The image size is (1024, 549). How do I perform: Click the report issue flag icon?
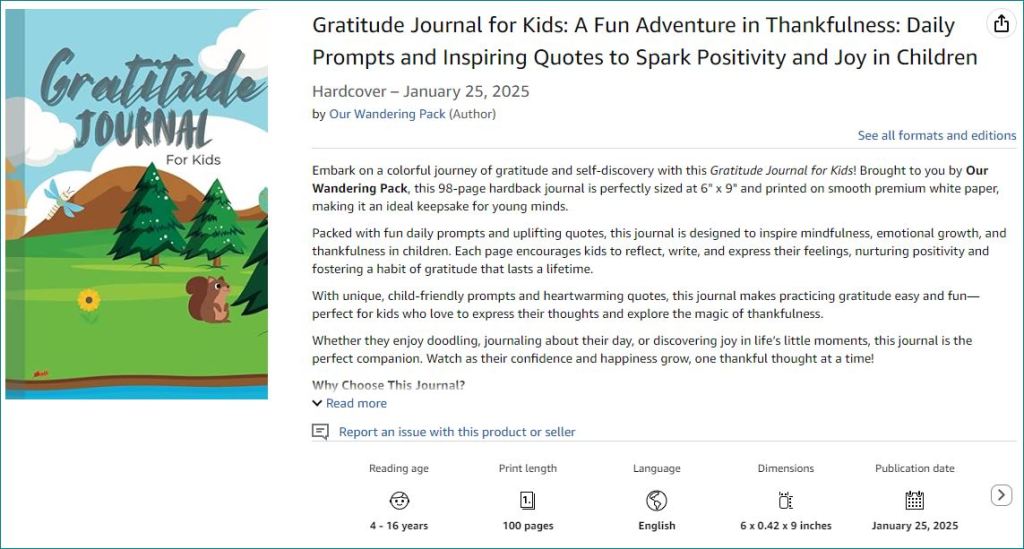tap(320, 432)
